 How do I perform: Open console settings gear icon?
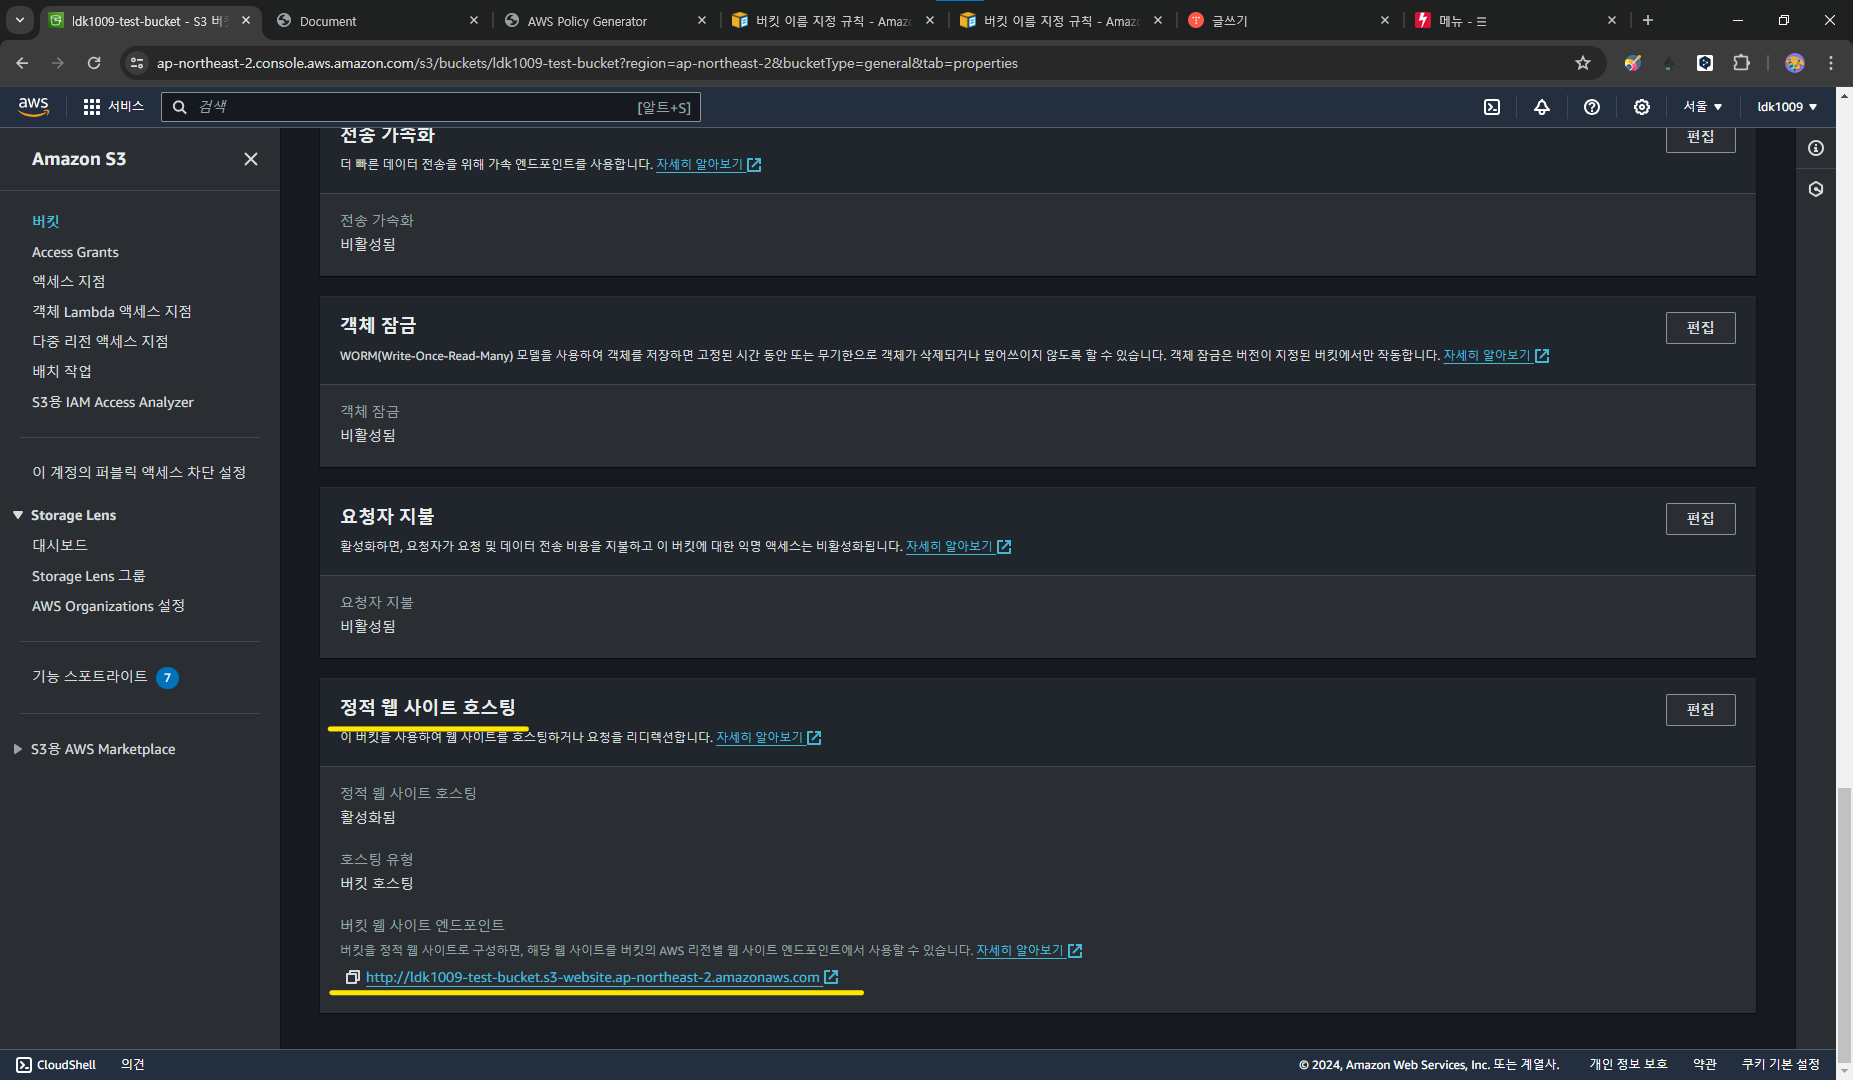click(x=1642, y=107)
